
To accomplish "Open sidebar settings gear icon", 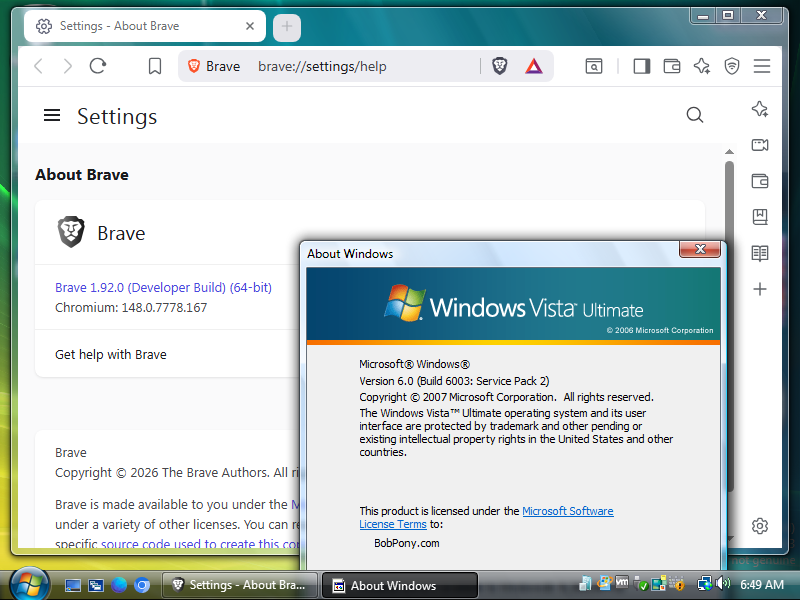I will pos(760,526).
